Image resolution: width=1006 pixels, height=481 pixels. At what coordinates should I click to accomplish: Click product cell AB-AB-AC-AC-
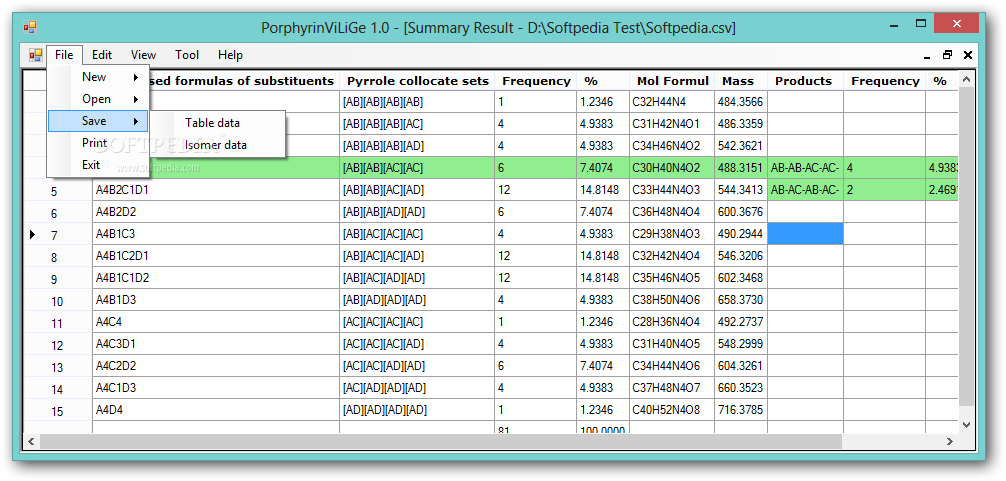click(805, 168)
